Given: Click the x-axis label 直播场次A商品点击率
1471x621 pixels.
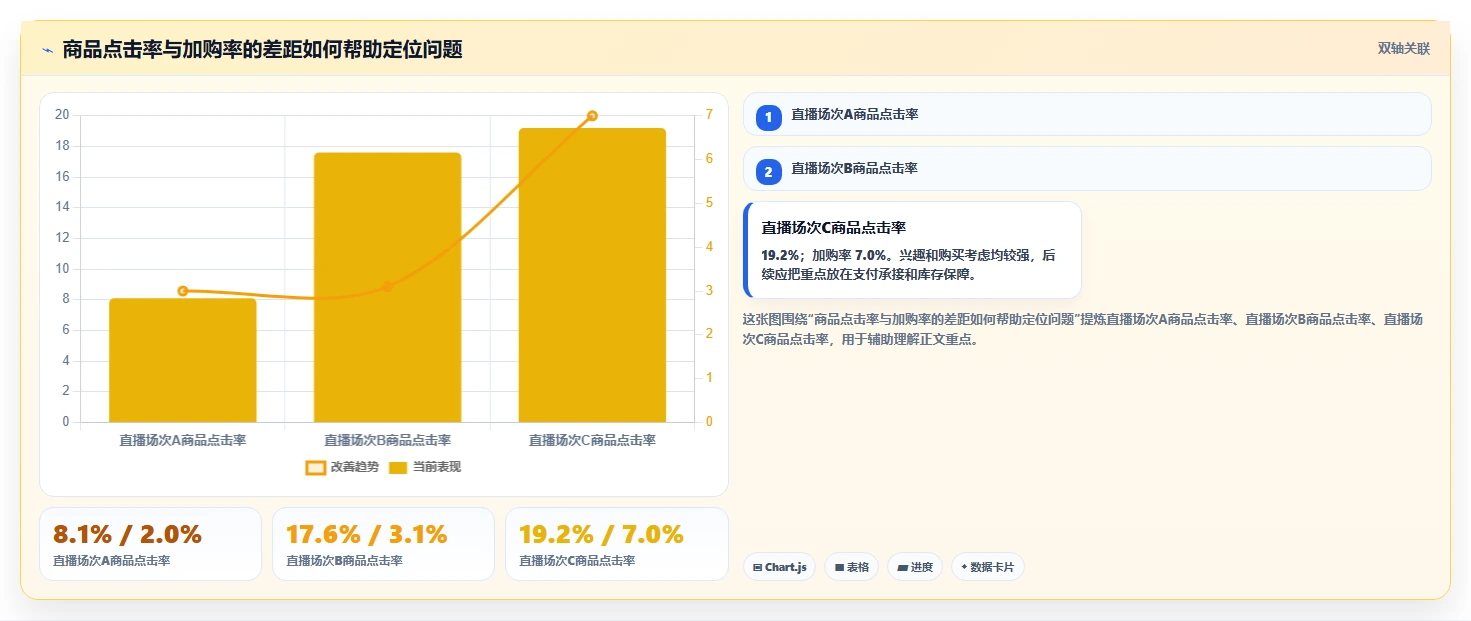Looking at the screenshot, I should coord(183,440).
